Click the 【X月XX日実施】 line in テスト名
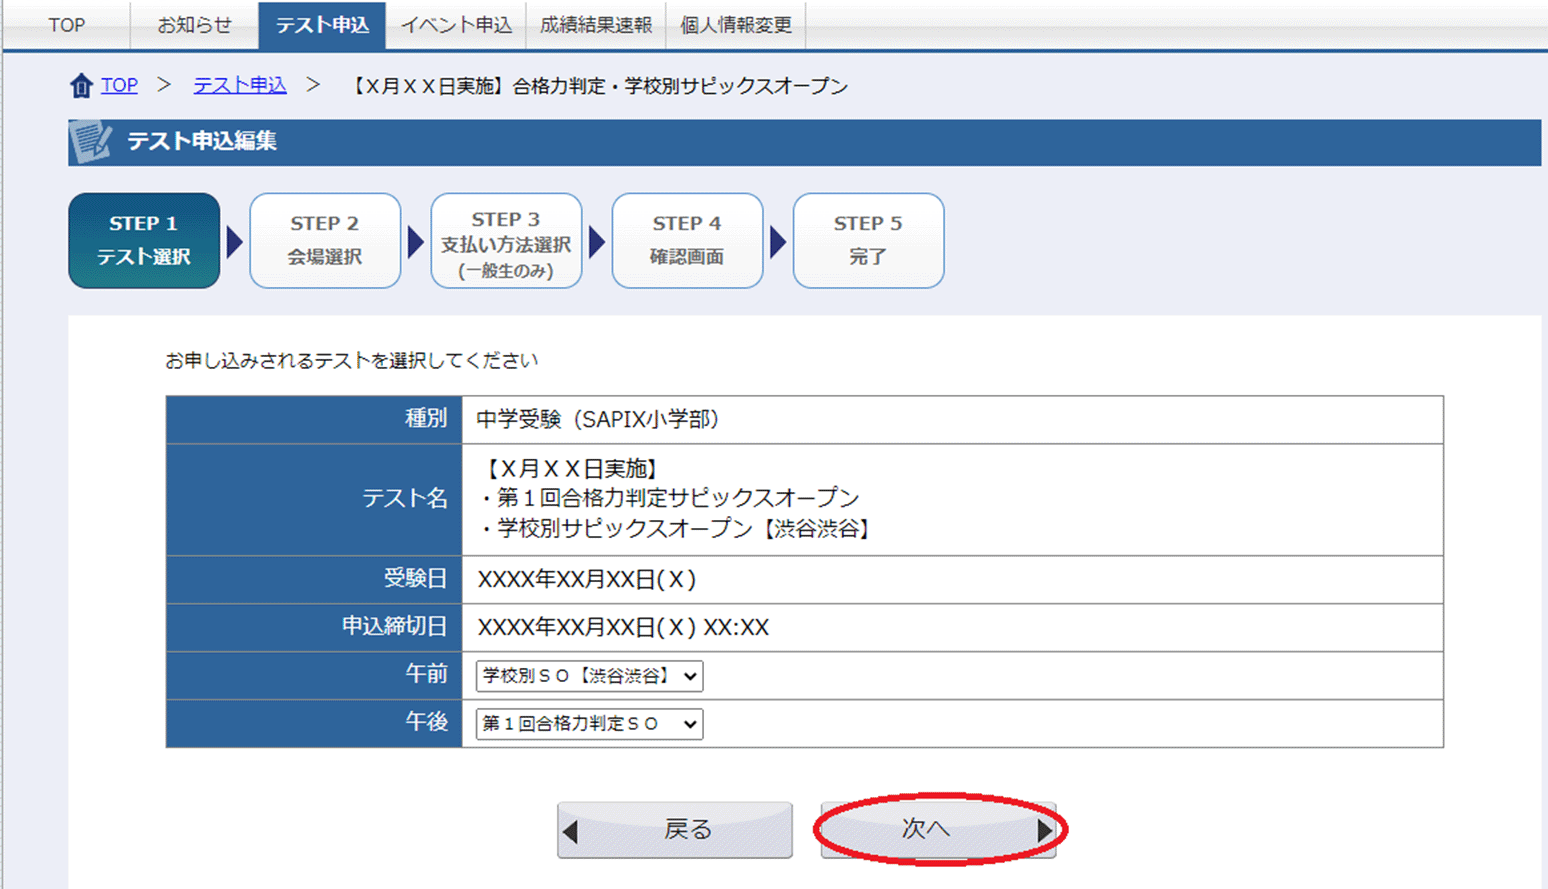The height and width of the screenshot is (889, 1548). (572, 469)
